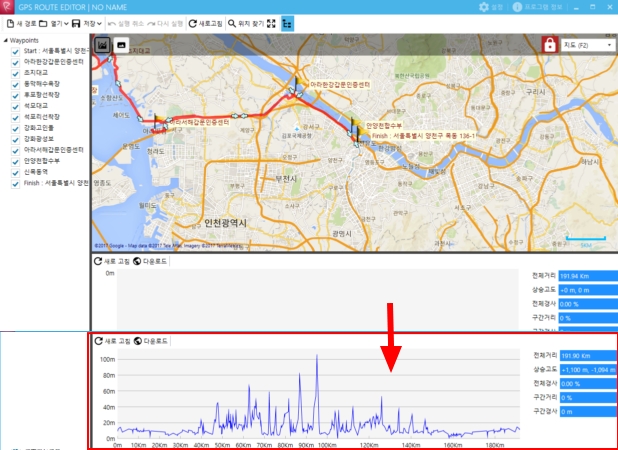Save the route with 저장
The width and height of the screenshot is (618, 450).
[84, 24]
